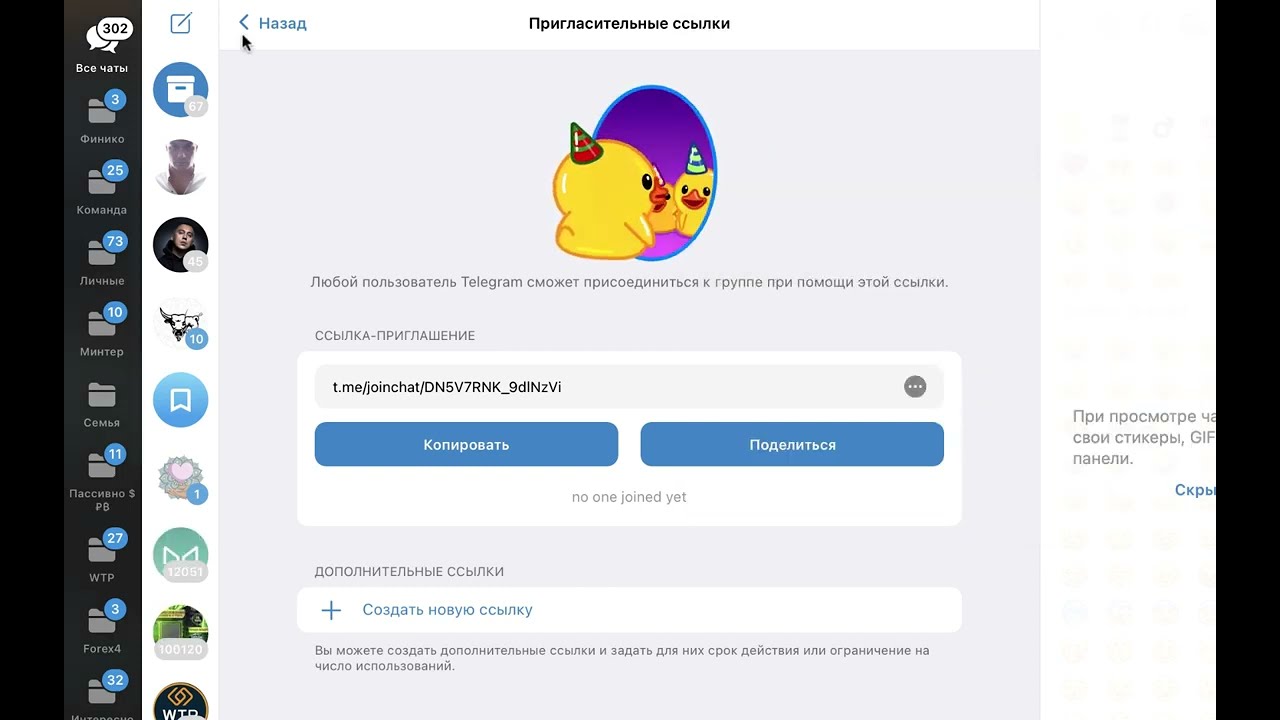Viewport: 1280px width, 720px height.
Task: Open the Saved Messages bookmark chat
Action: point(180,400)
